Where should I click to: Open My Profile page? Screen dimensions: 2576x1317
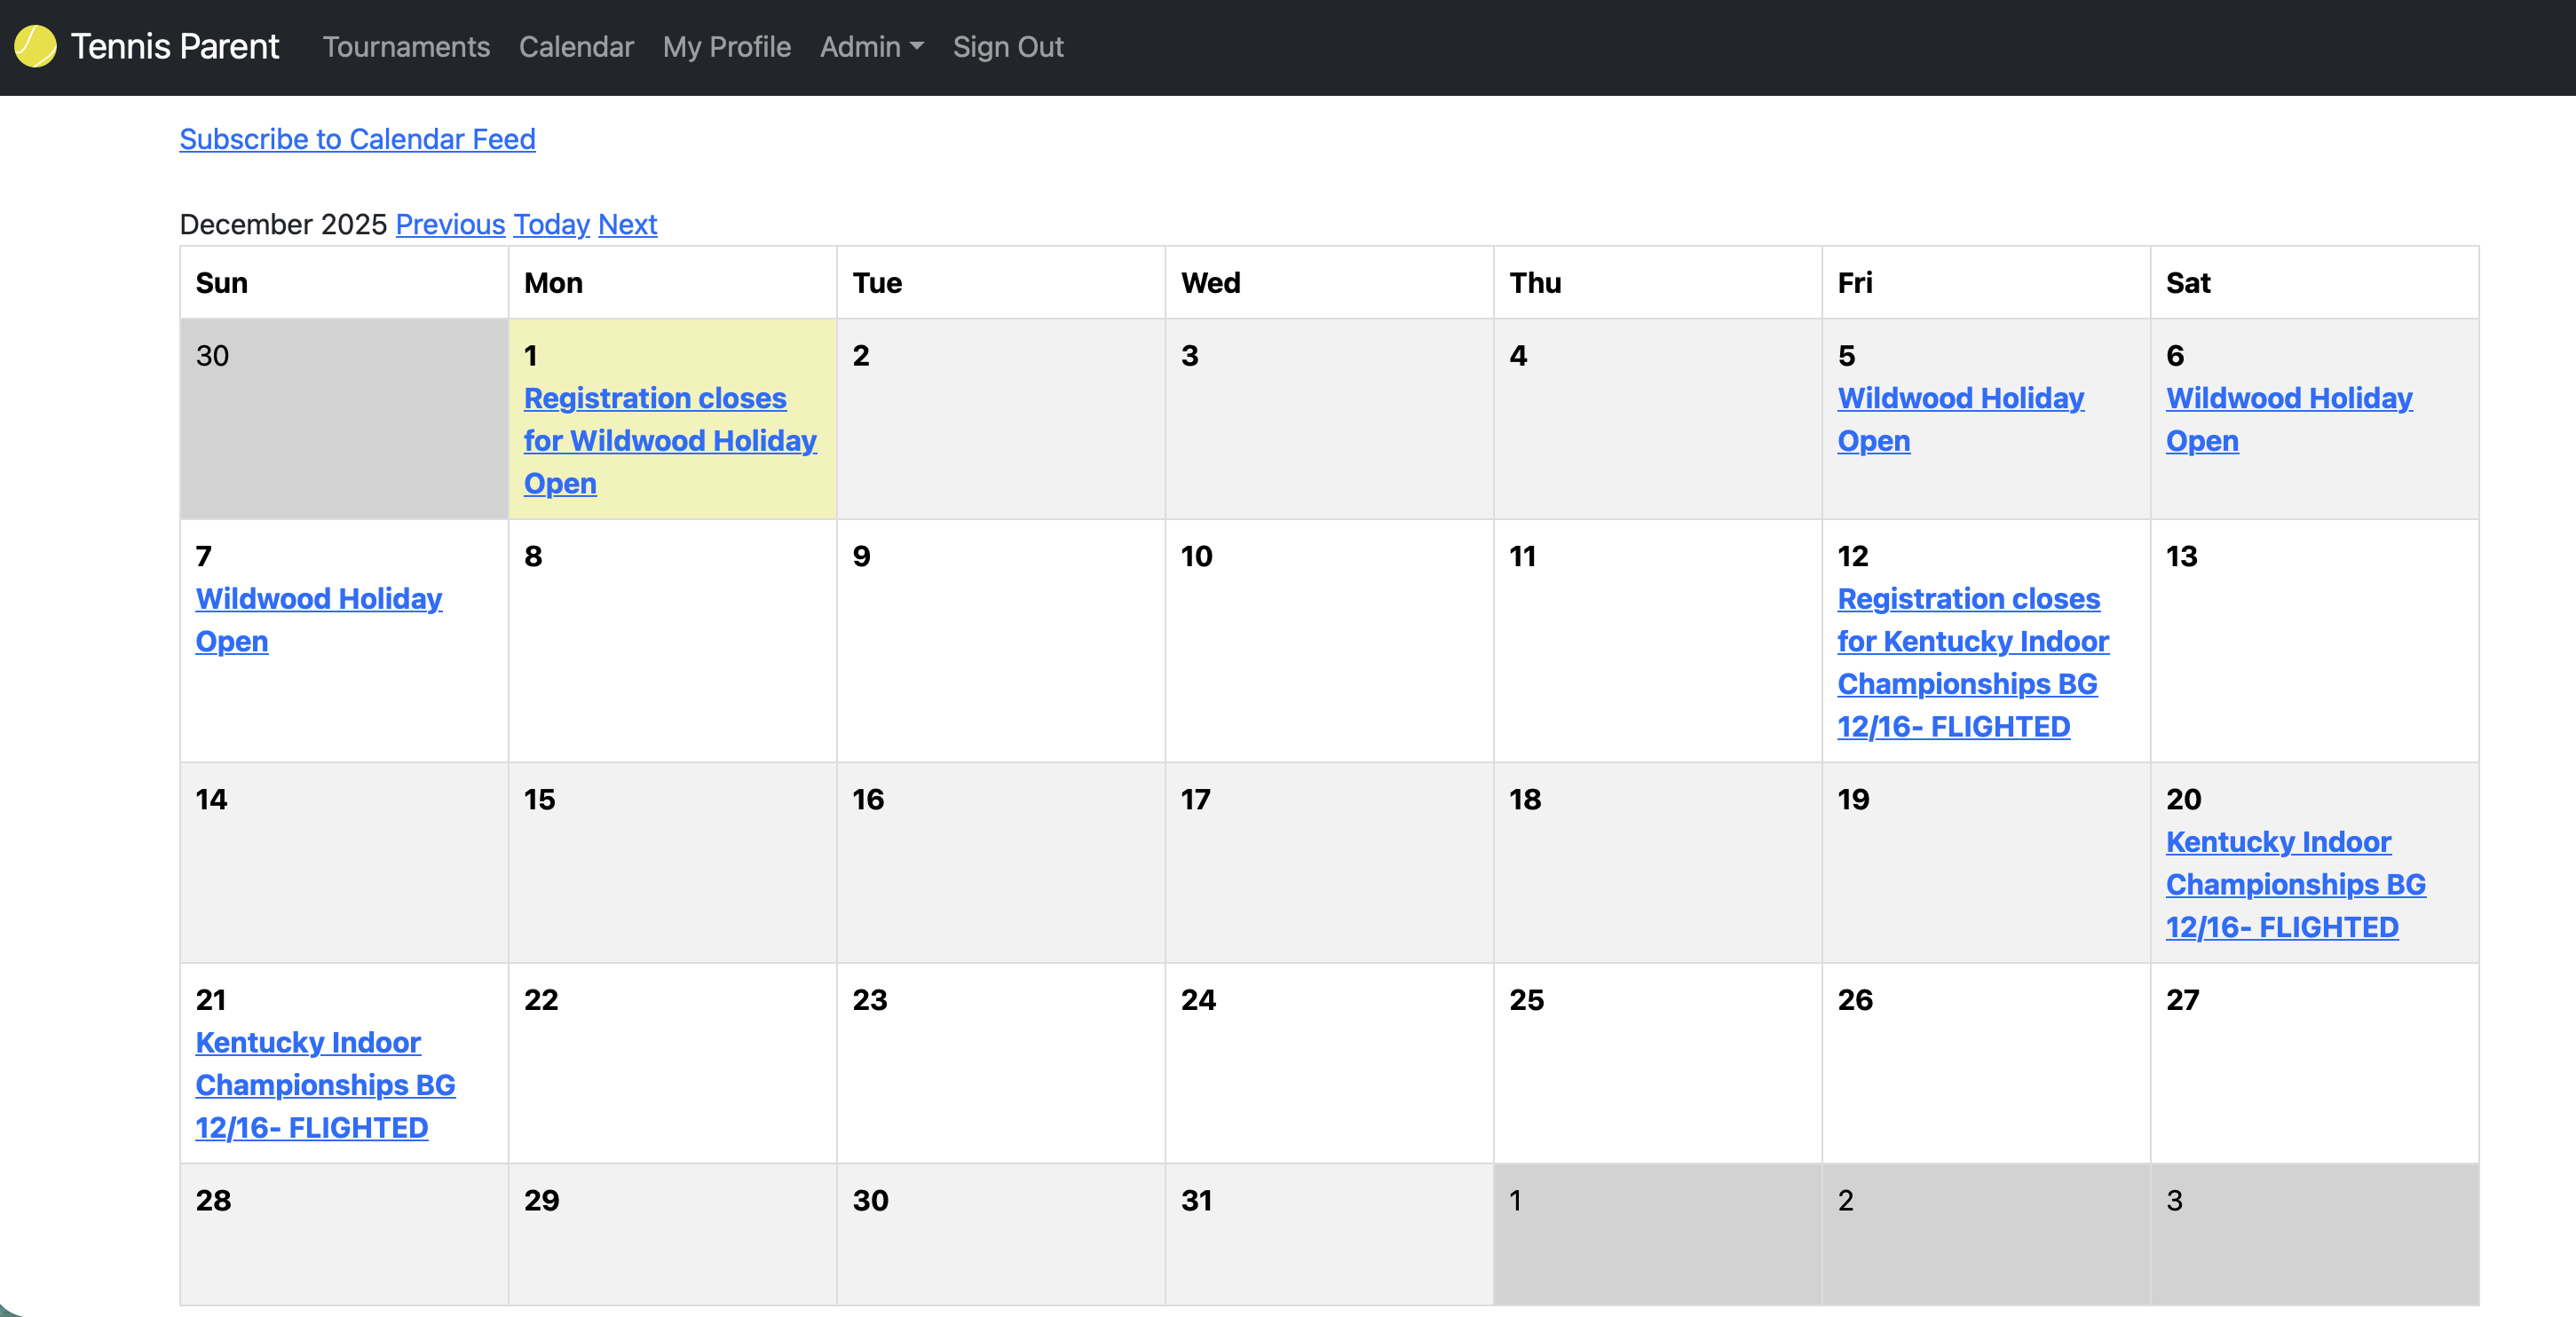(726, 47)
